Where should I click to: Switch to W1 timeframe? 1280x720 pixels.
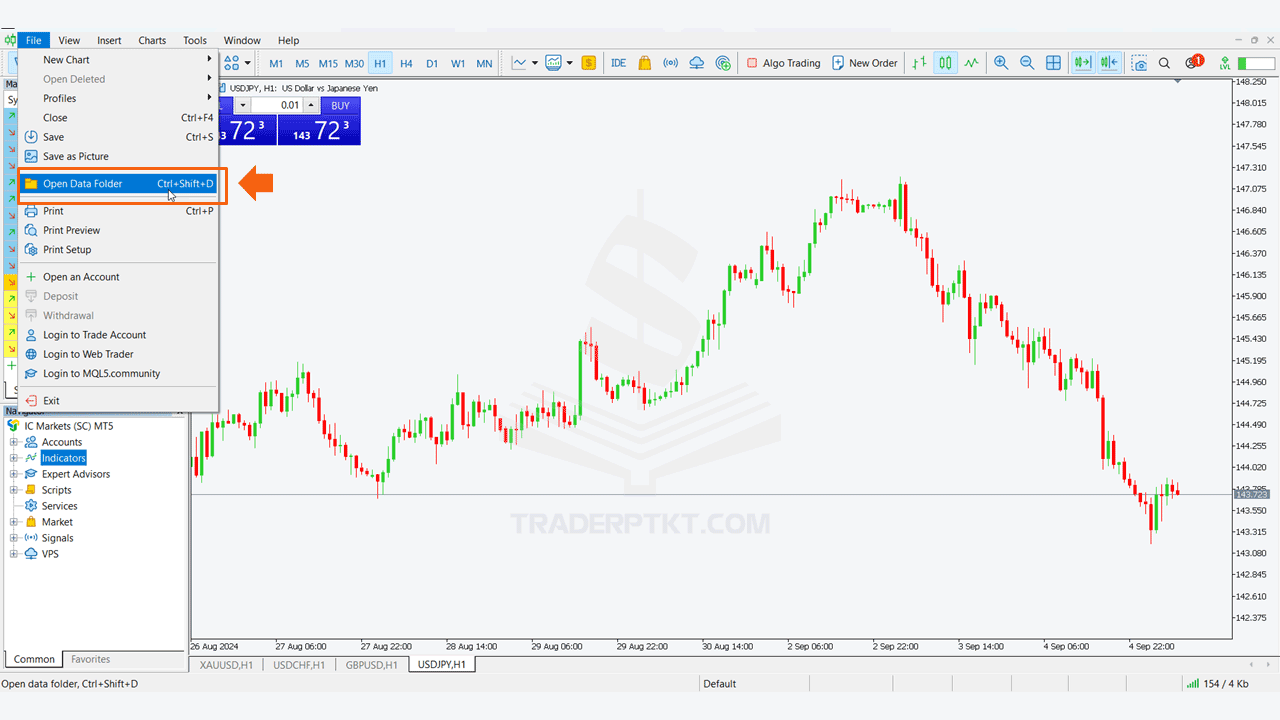pos(458,63)
